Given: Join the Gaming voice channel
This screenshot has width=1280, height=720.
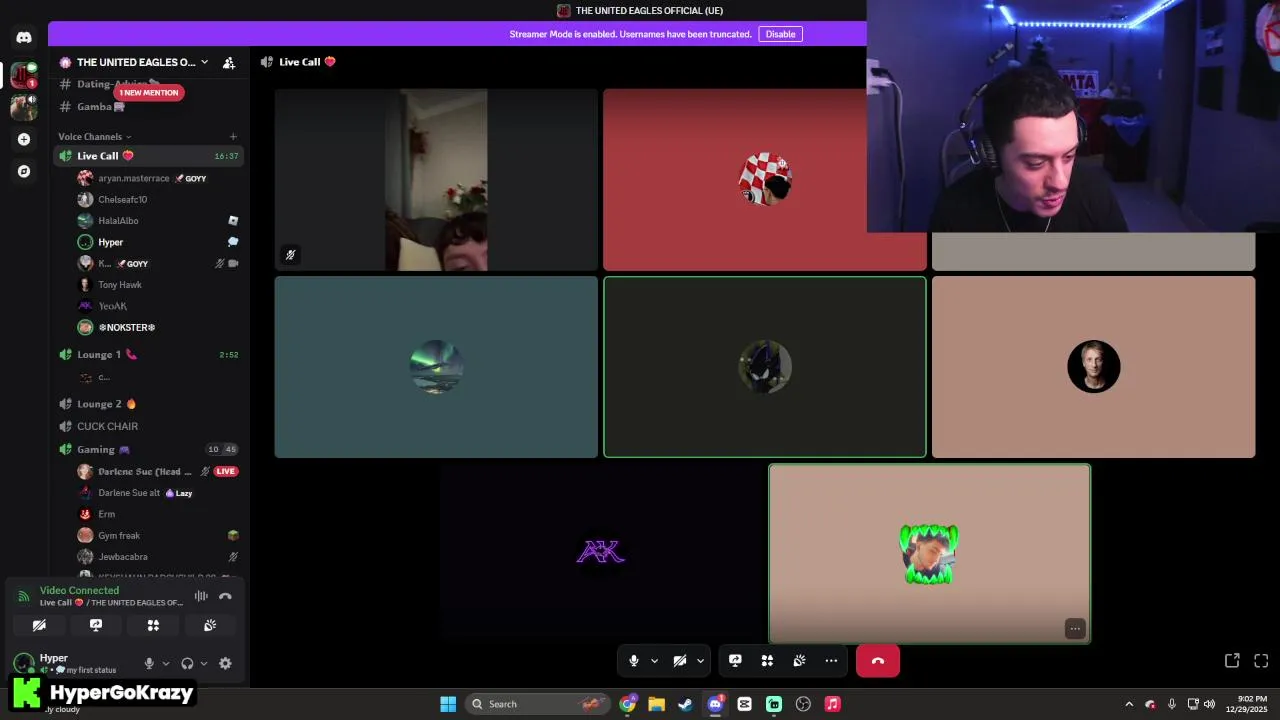Looking at the screenshot, I should (148, 449).
